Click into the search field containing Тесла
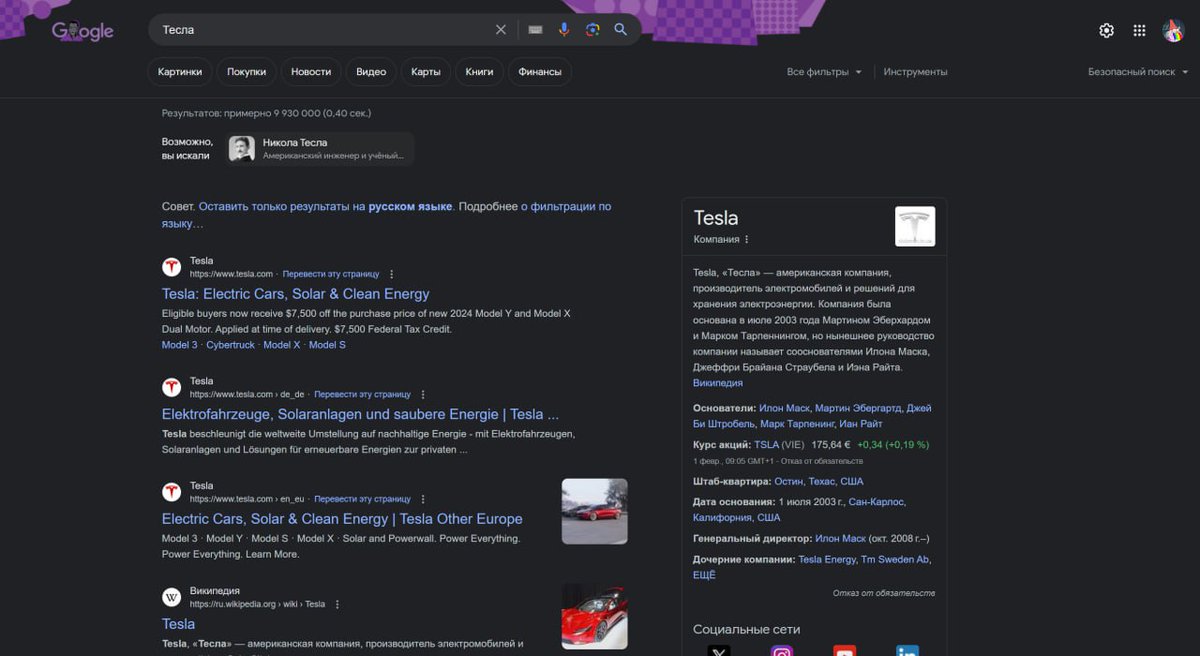 pos(320,30)
